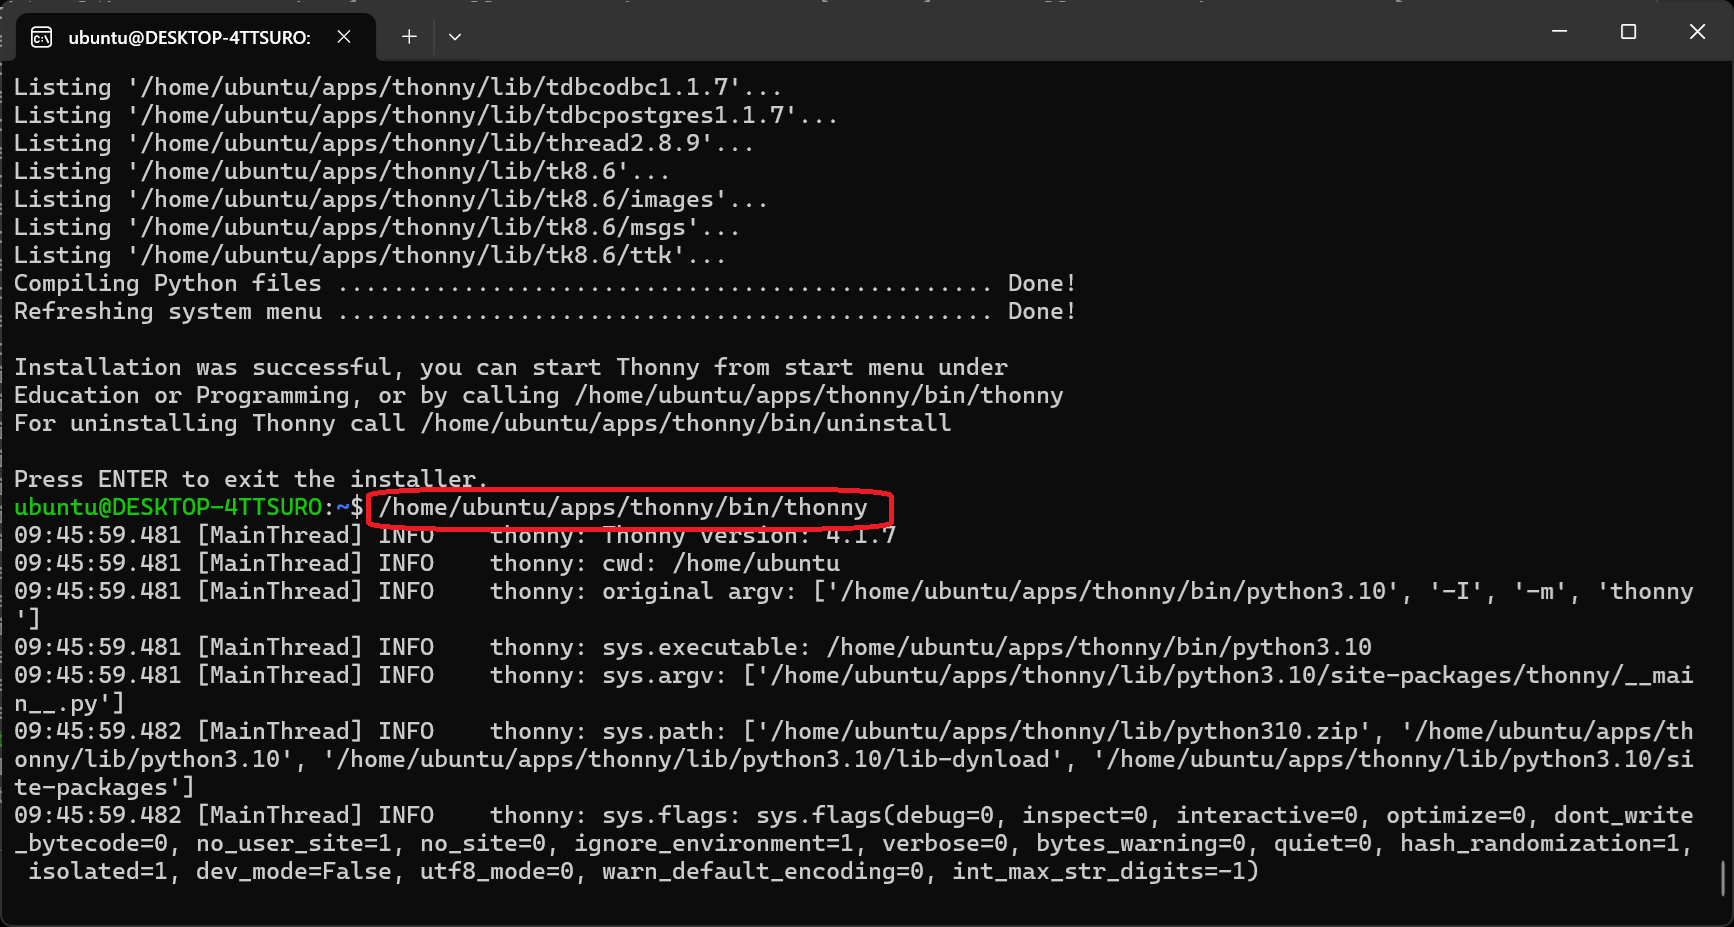Select the ubuntu@DESKTOP-4TTSURO terminal tab

(195, 37)
